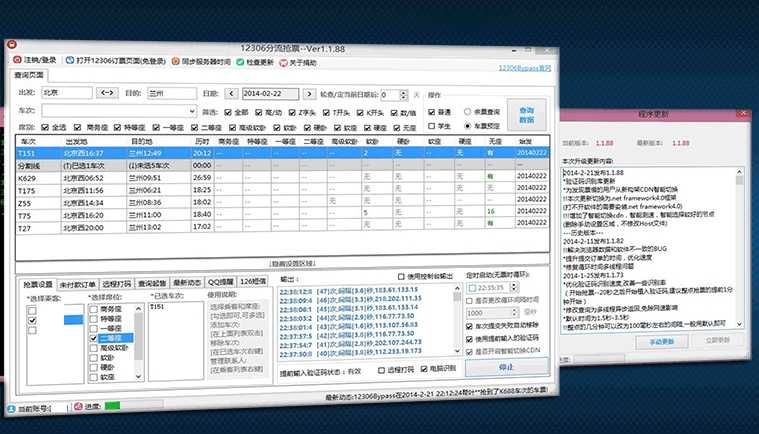Toggle the 全部 filter checkbox
The image size is (759, 434).
pos(228,112)
